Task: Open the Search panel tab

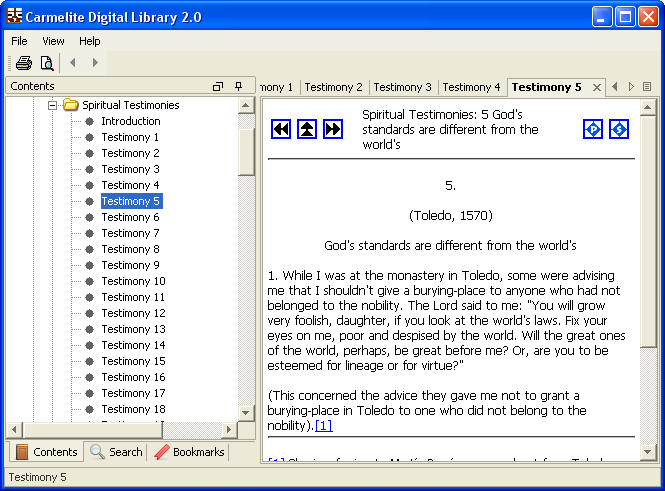Action: [116, 452]
